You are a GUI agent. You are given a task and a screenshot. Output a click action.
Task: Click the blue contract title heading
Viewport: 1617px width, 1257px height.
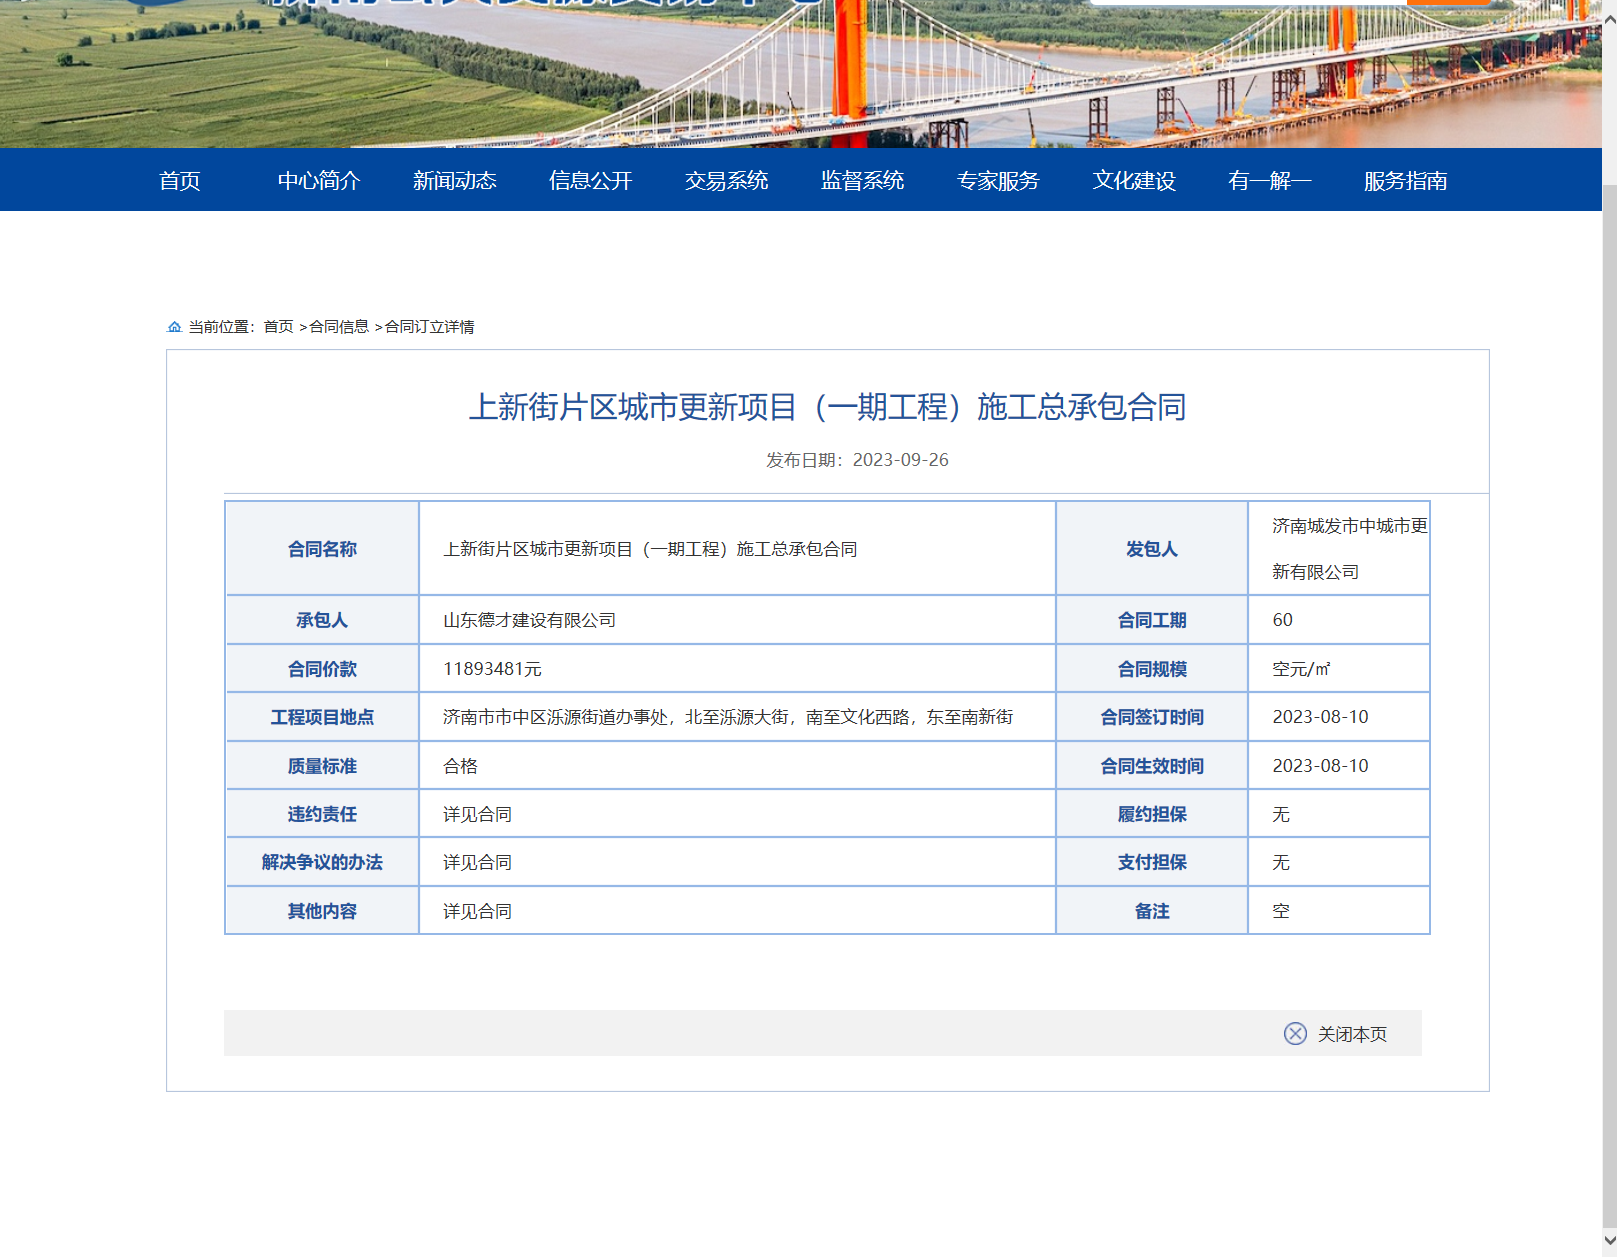click(x=827, y=407)
